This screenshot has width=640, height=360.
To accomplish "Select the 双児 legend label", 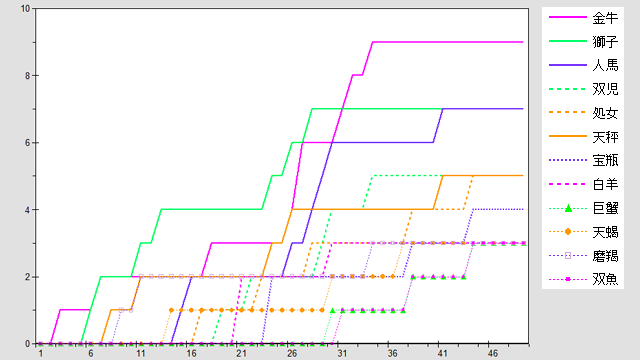I will point(605,89).
